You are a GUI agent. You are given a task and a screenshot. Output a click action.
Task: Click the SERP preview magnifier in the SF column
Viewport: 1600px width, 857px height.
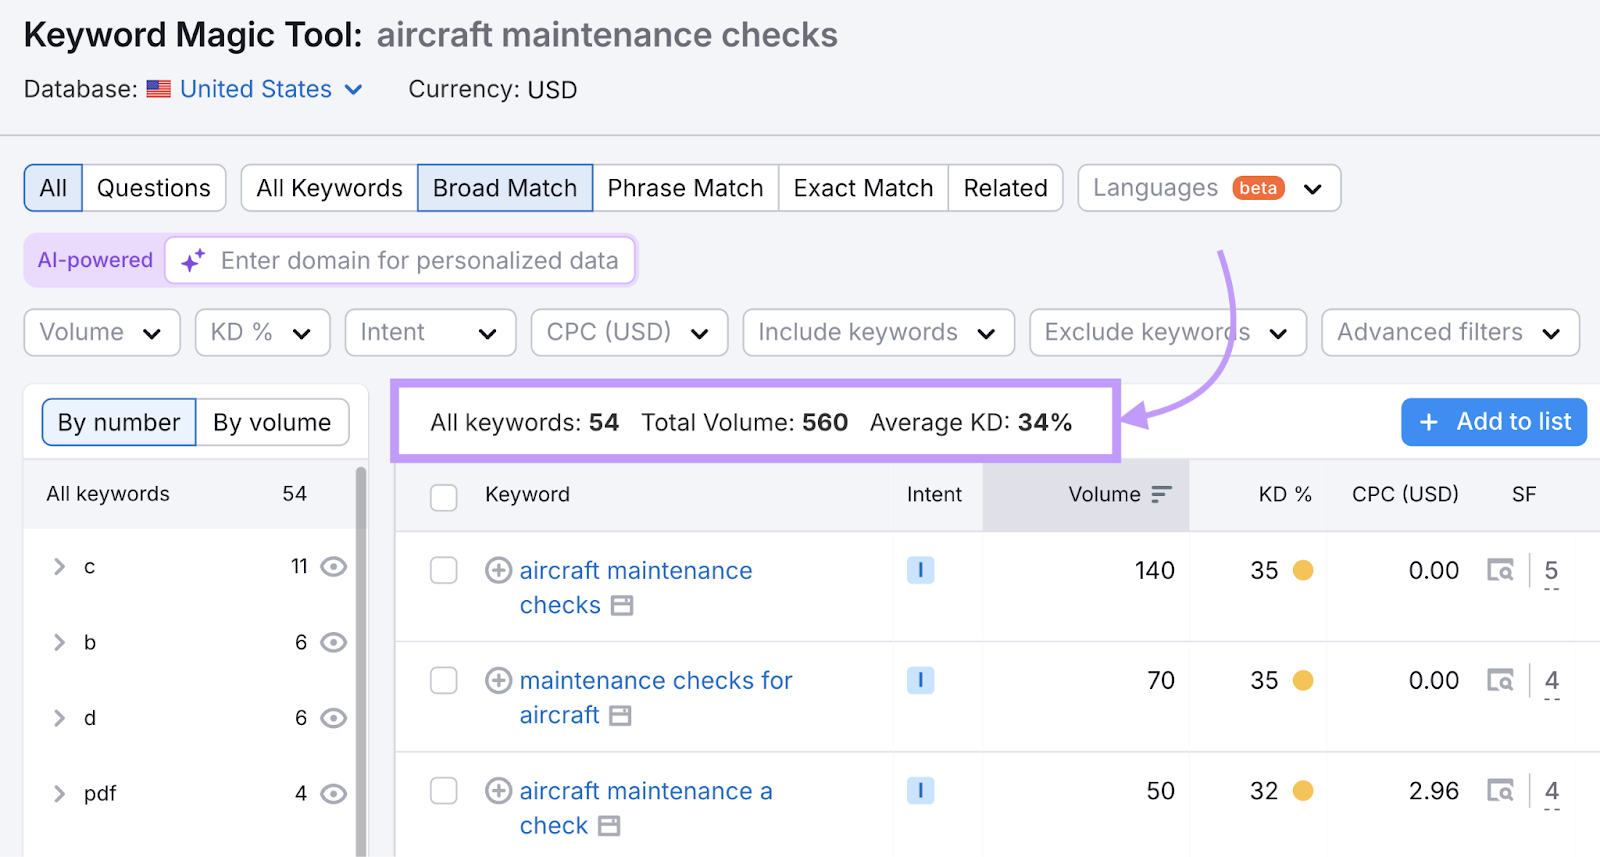1502,570
